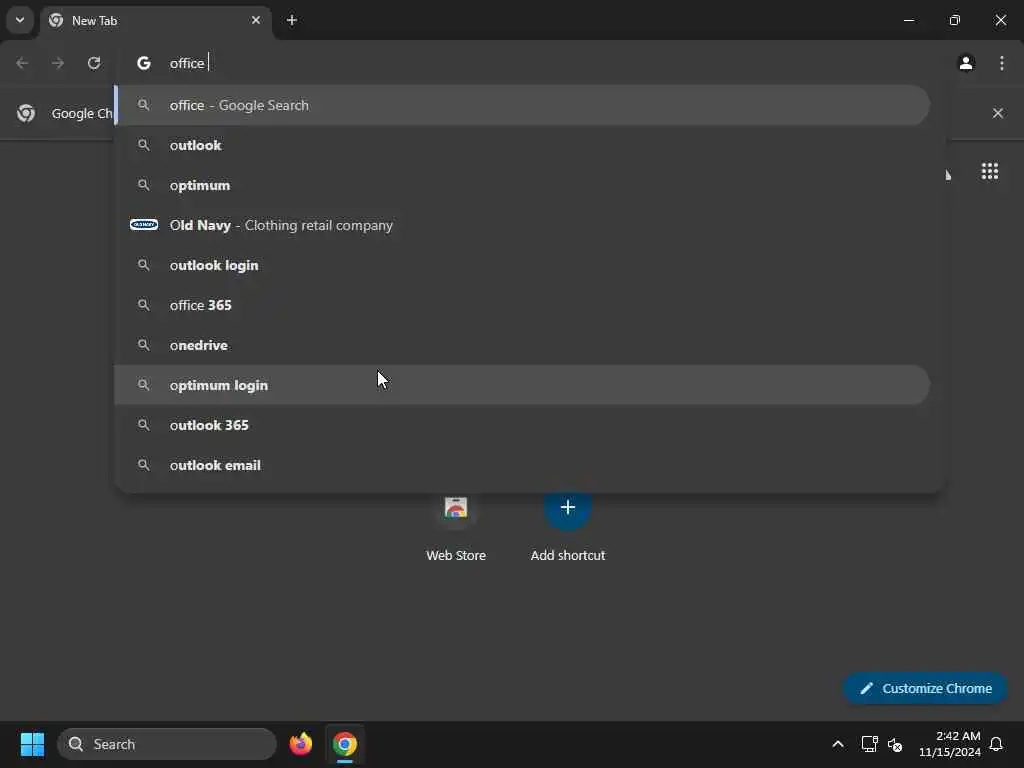Click search icon beside onedrive

tap(144, 345)
